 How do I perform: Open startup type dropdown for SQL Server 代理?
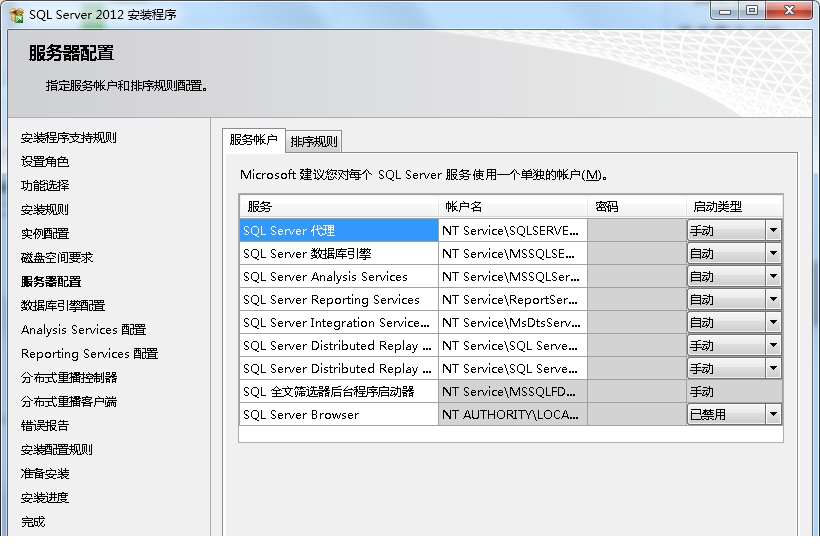pos(773,230)
